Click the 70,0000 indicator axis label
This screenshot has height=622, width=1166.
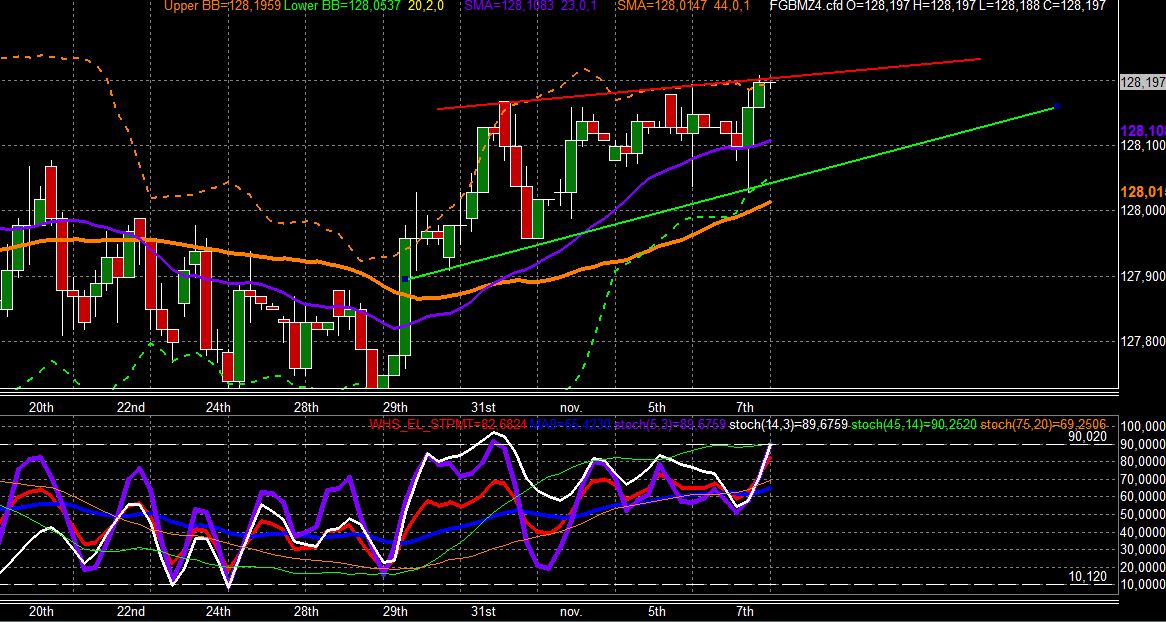click(1142, 479)
